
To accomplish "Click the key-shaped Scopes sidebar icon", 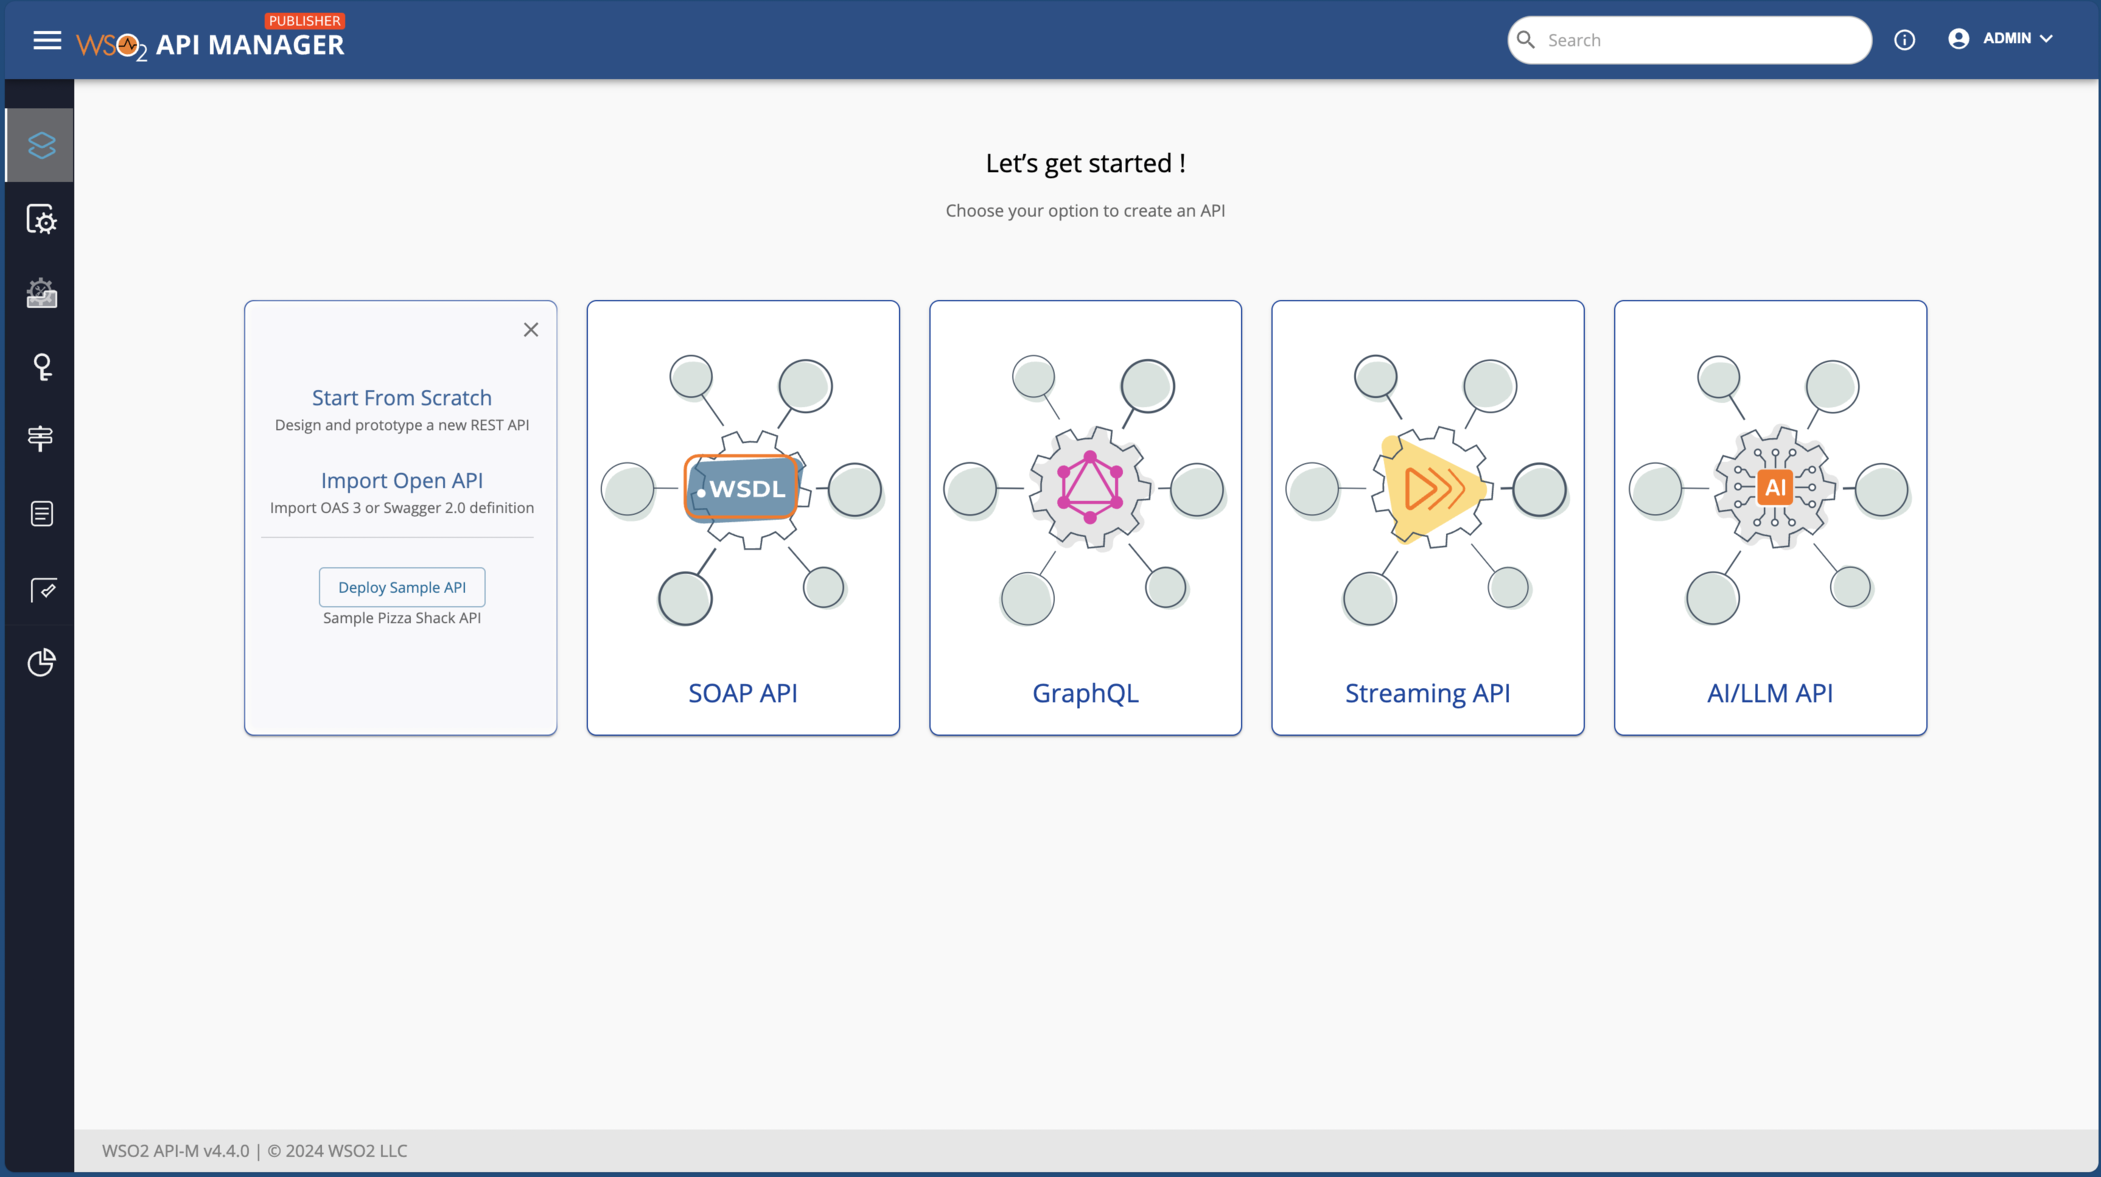I will point(40,366).
